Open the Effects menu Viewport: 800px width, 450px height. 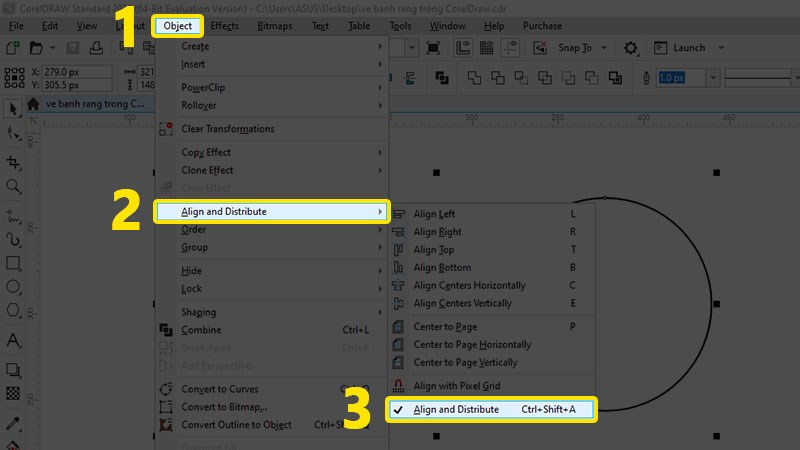click(224, 26)
